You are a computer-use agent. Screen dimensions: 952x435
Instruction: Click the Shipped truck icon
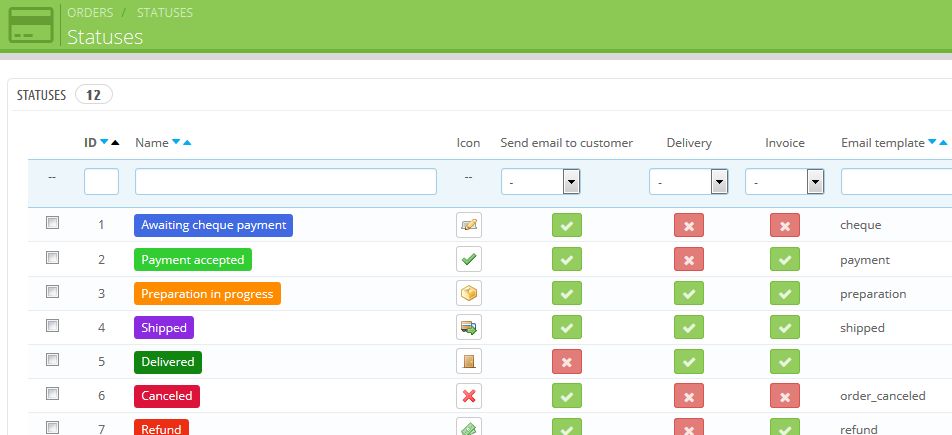[469, 327]
